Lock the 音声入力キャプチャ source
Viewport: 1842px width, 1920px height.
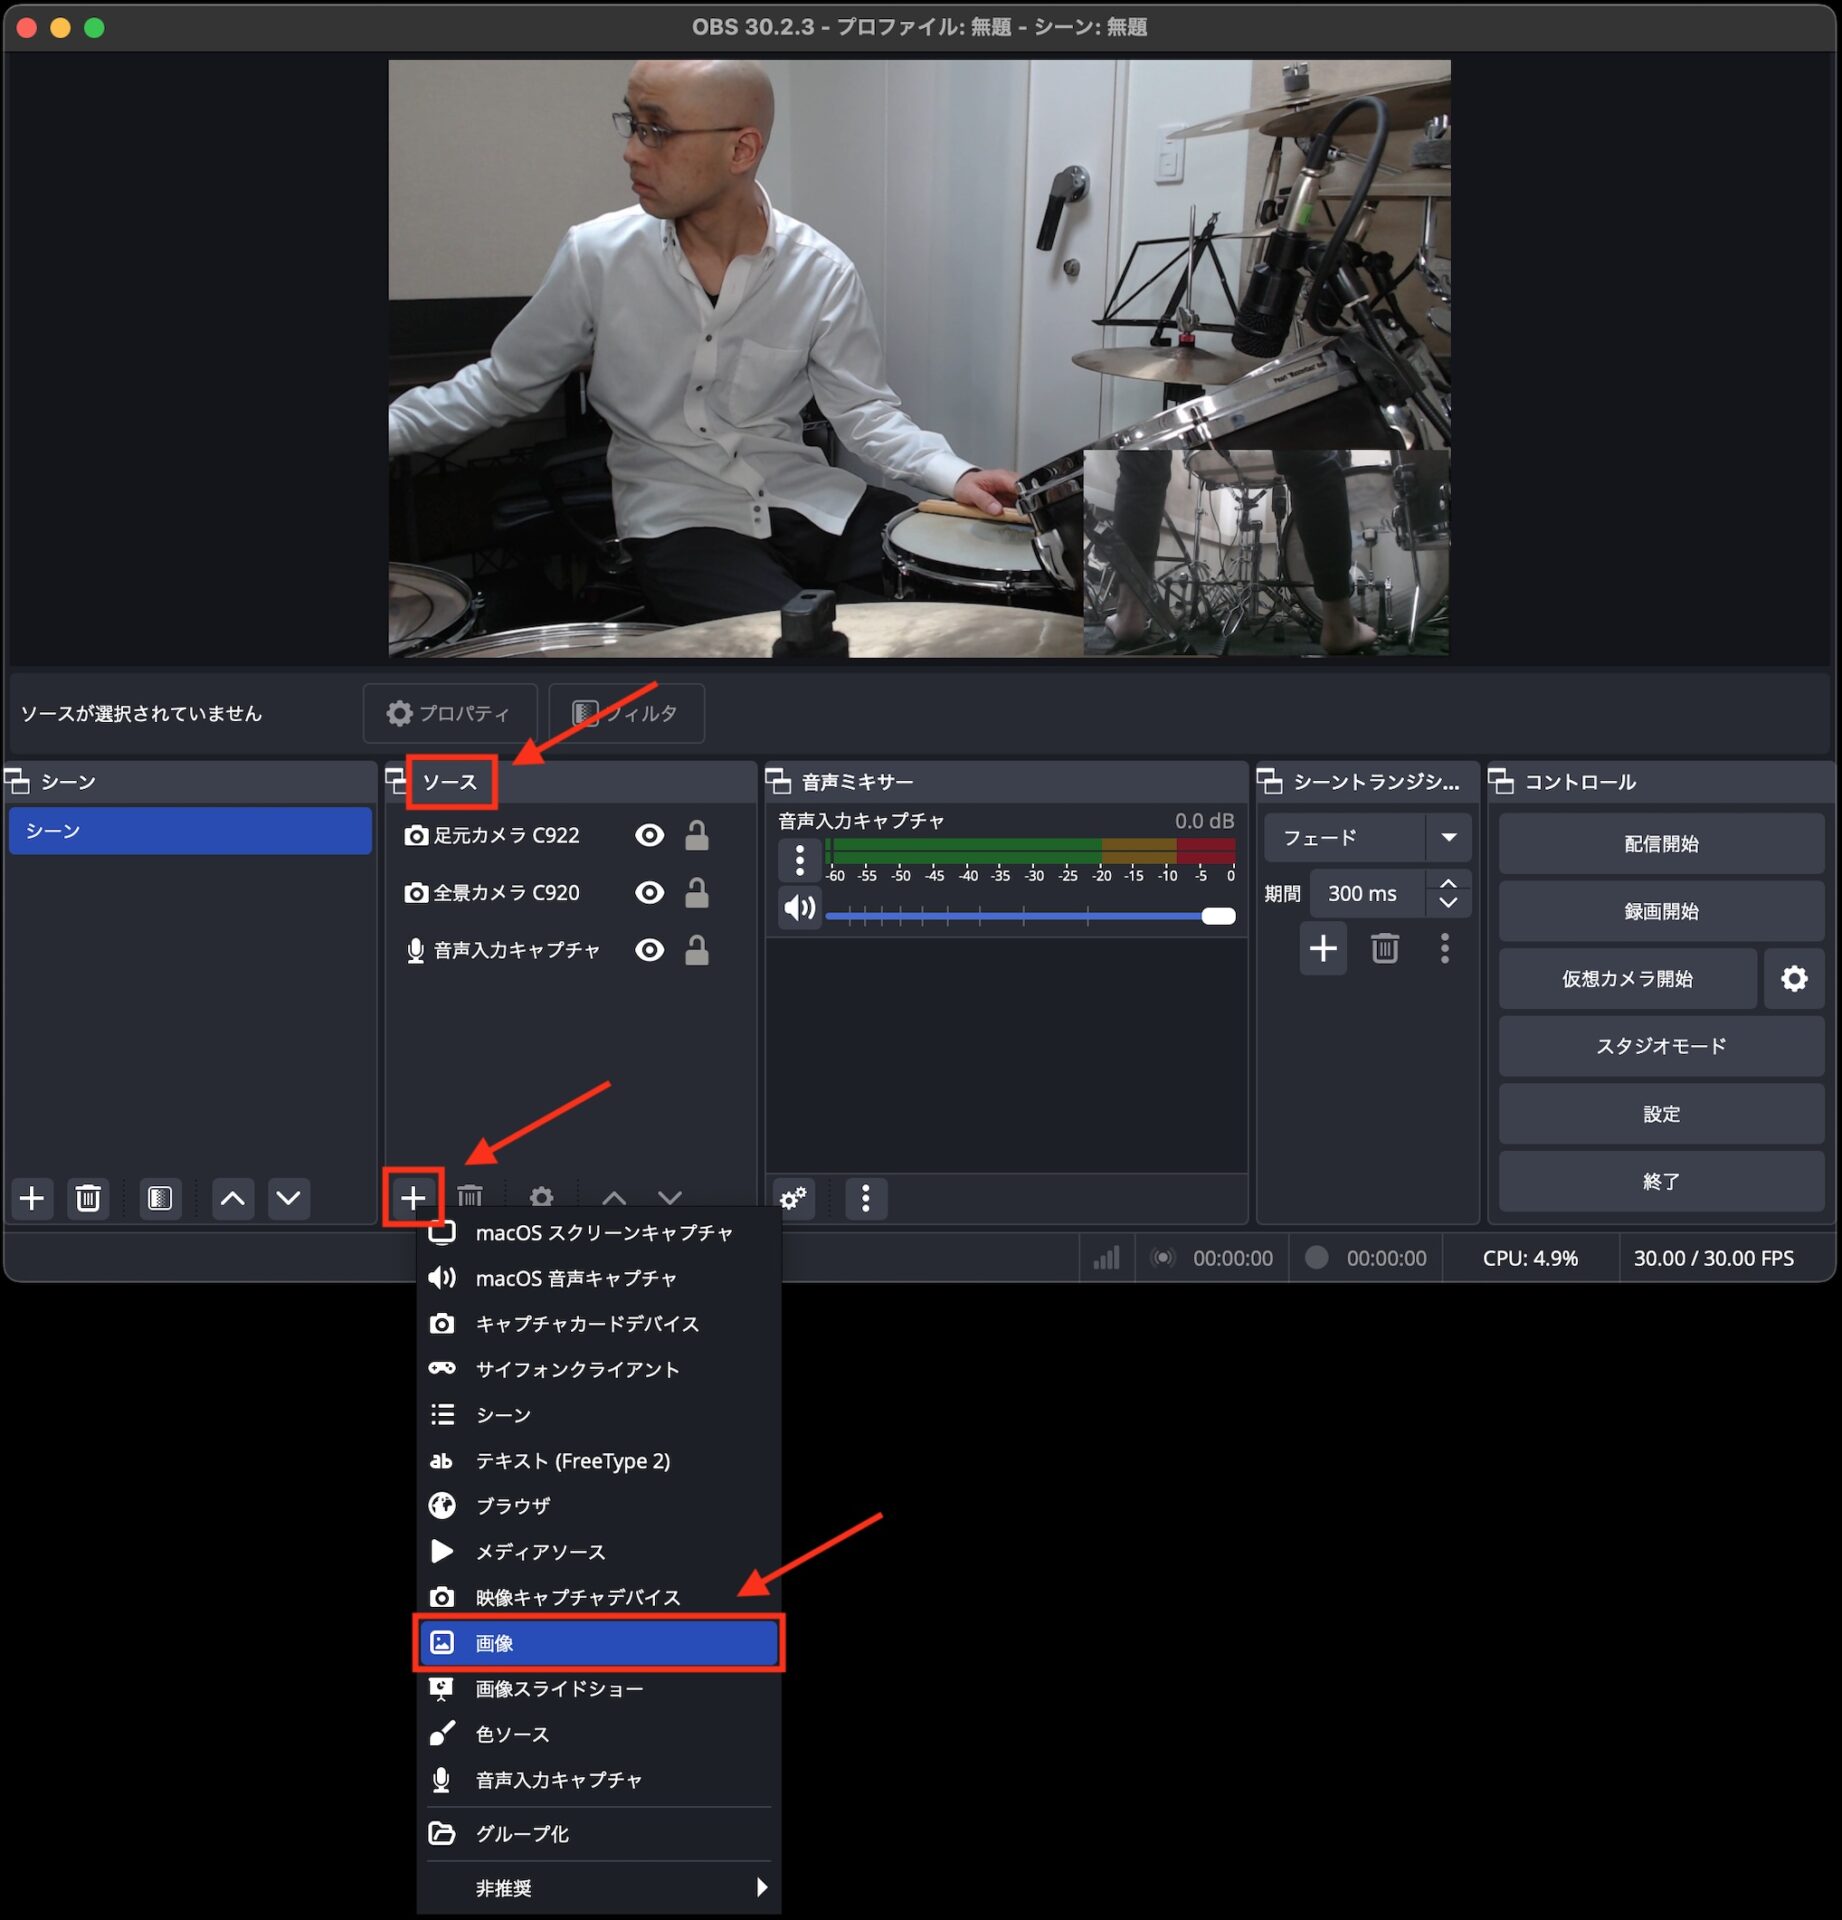[x=697, y=949]
